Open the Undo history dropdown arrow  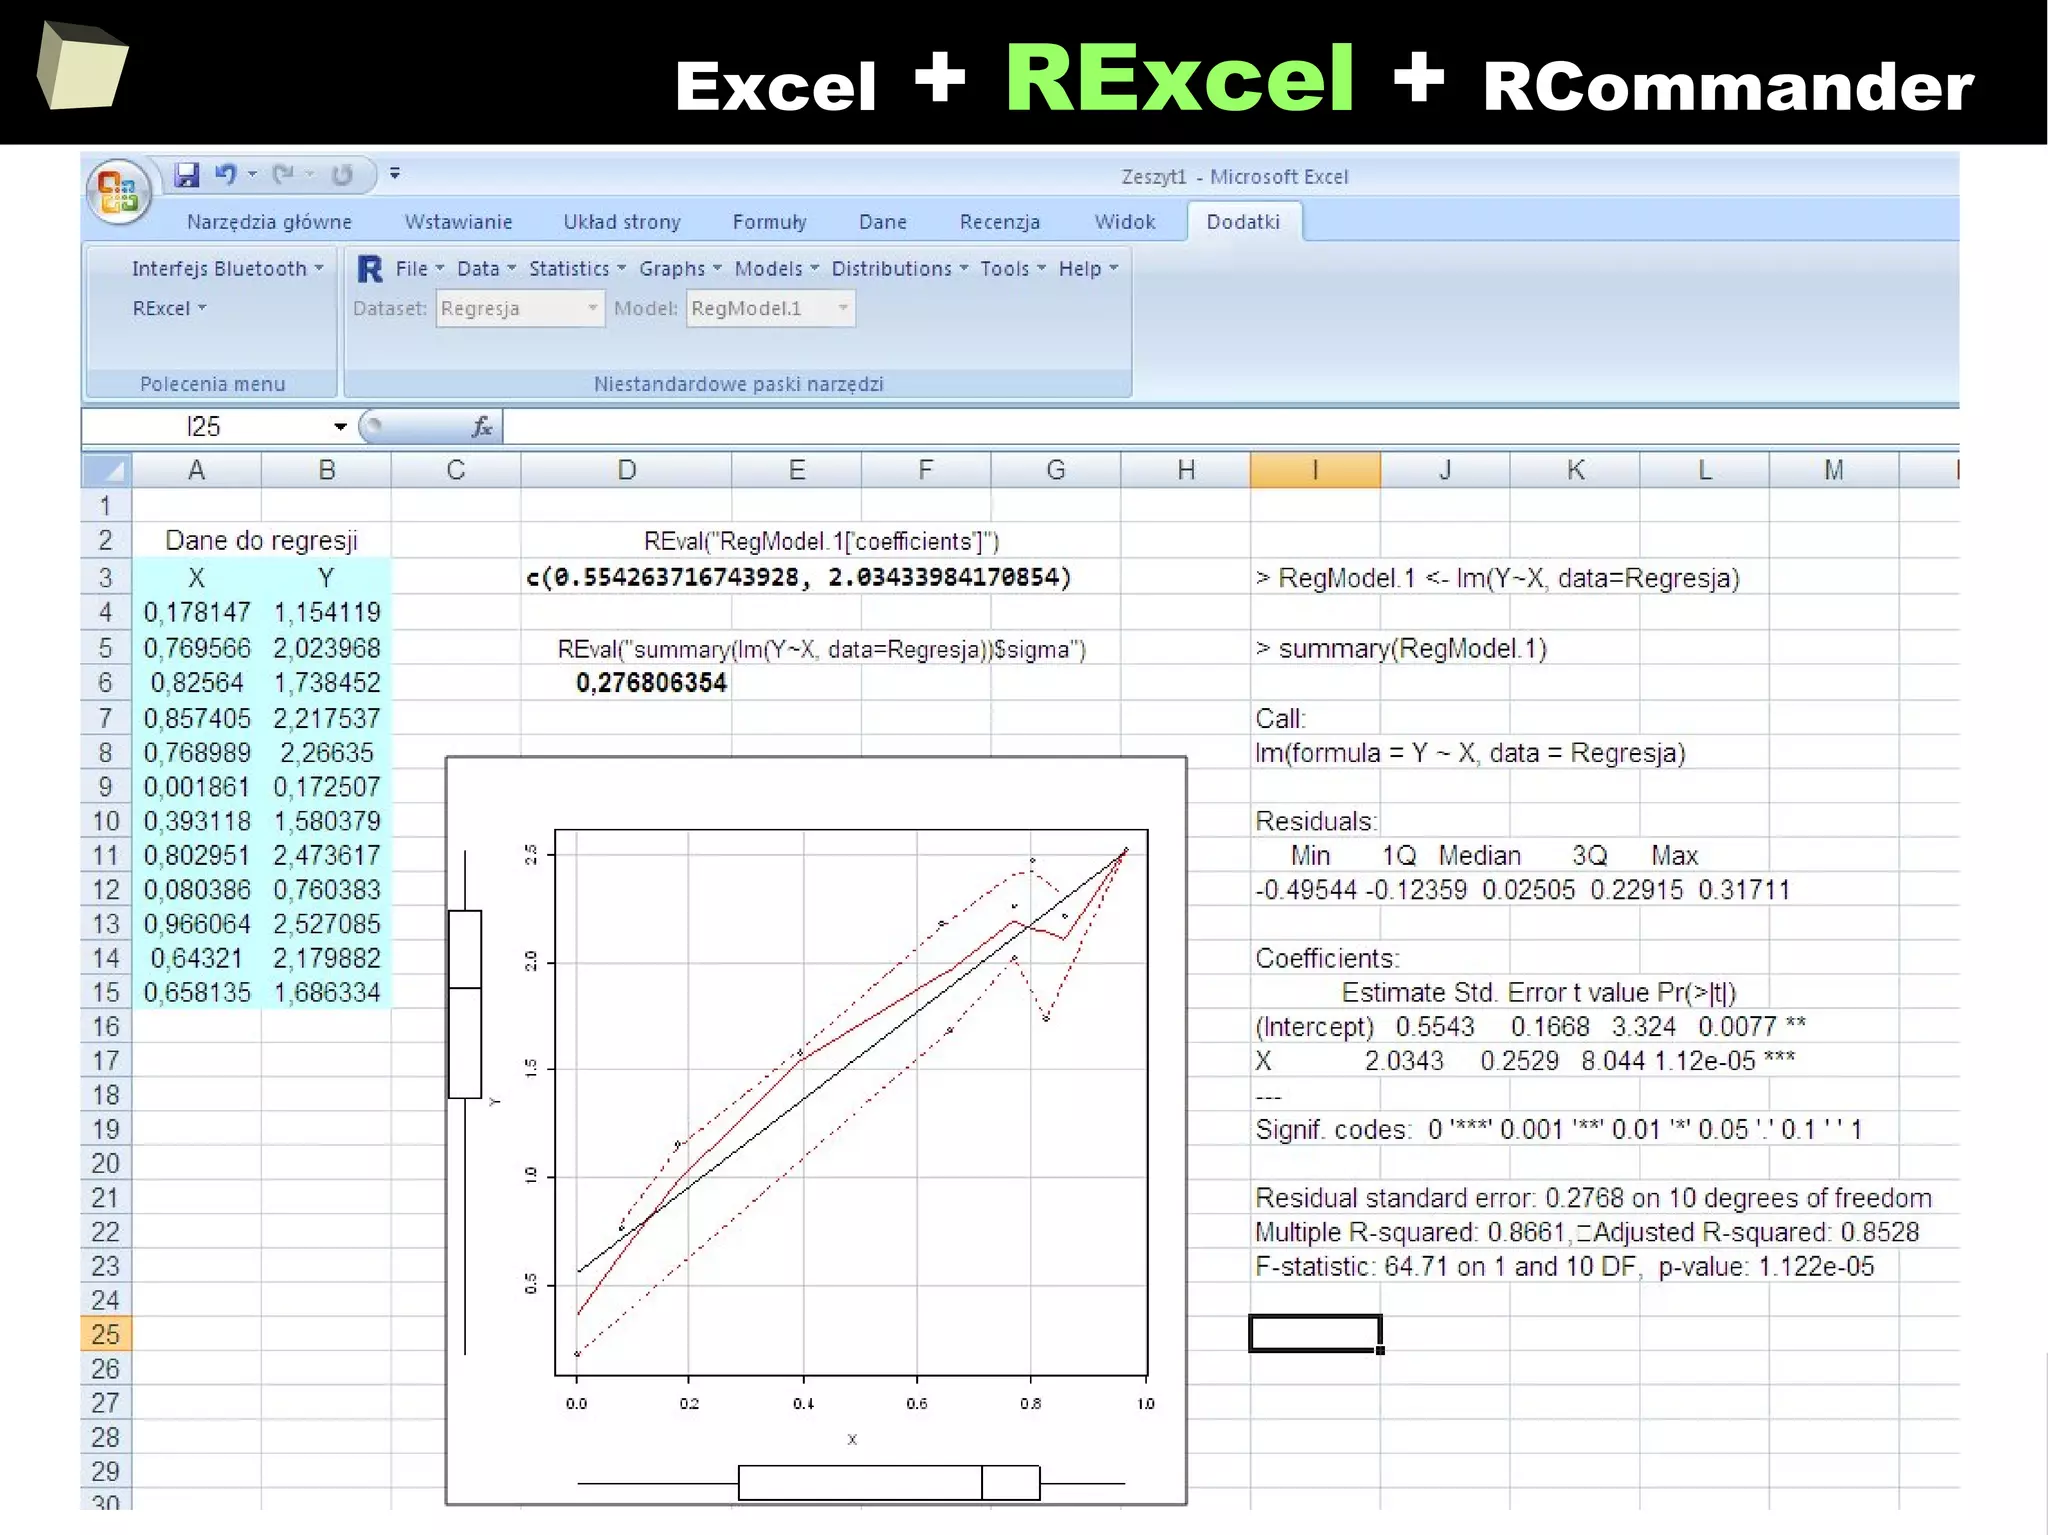coord(253,175)
